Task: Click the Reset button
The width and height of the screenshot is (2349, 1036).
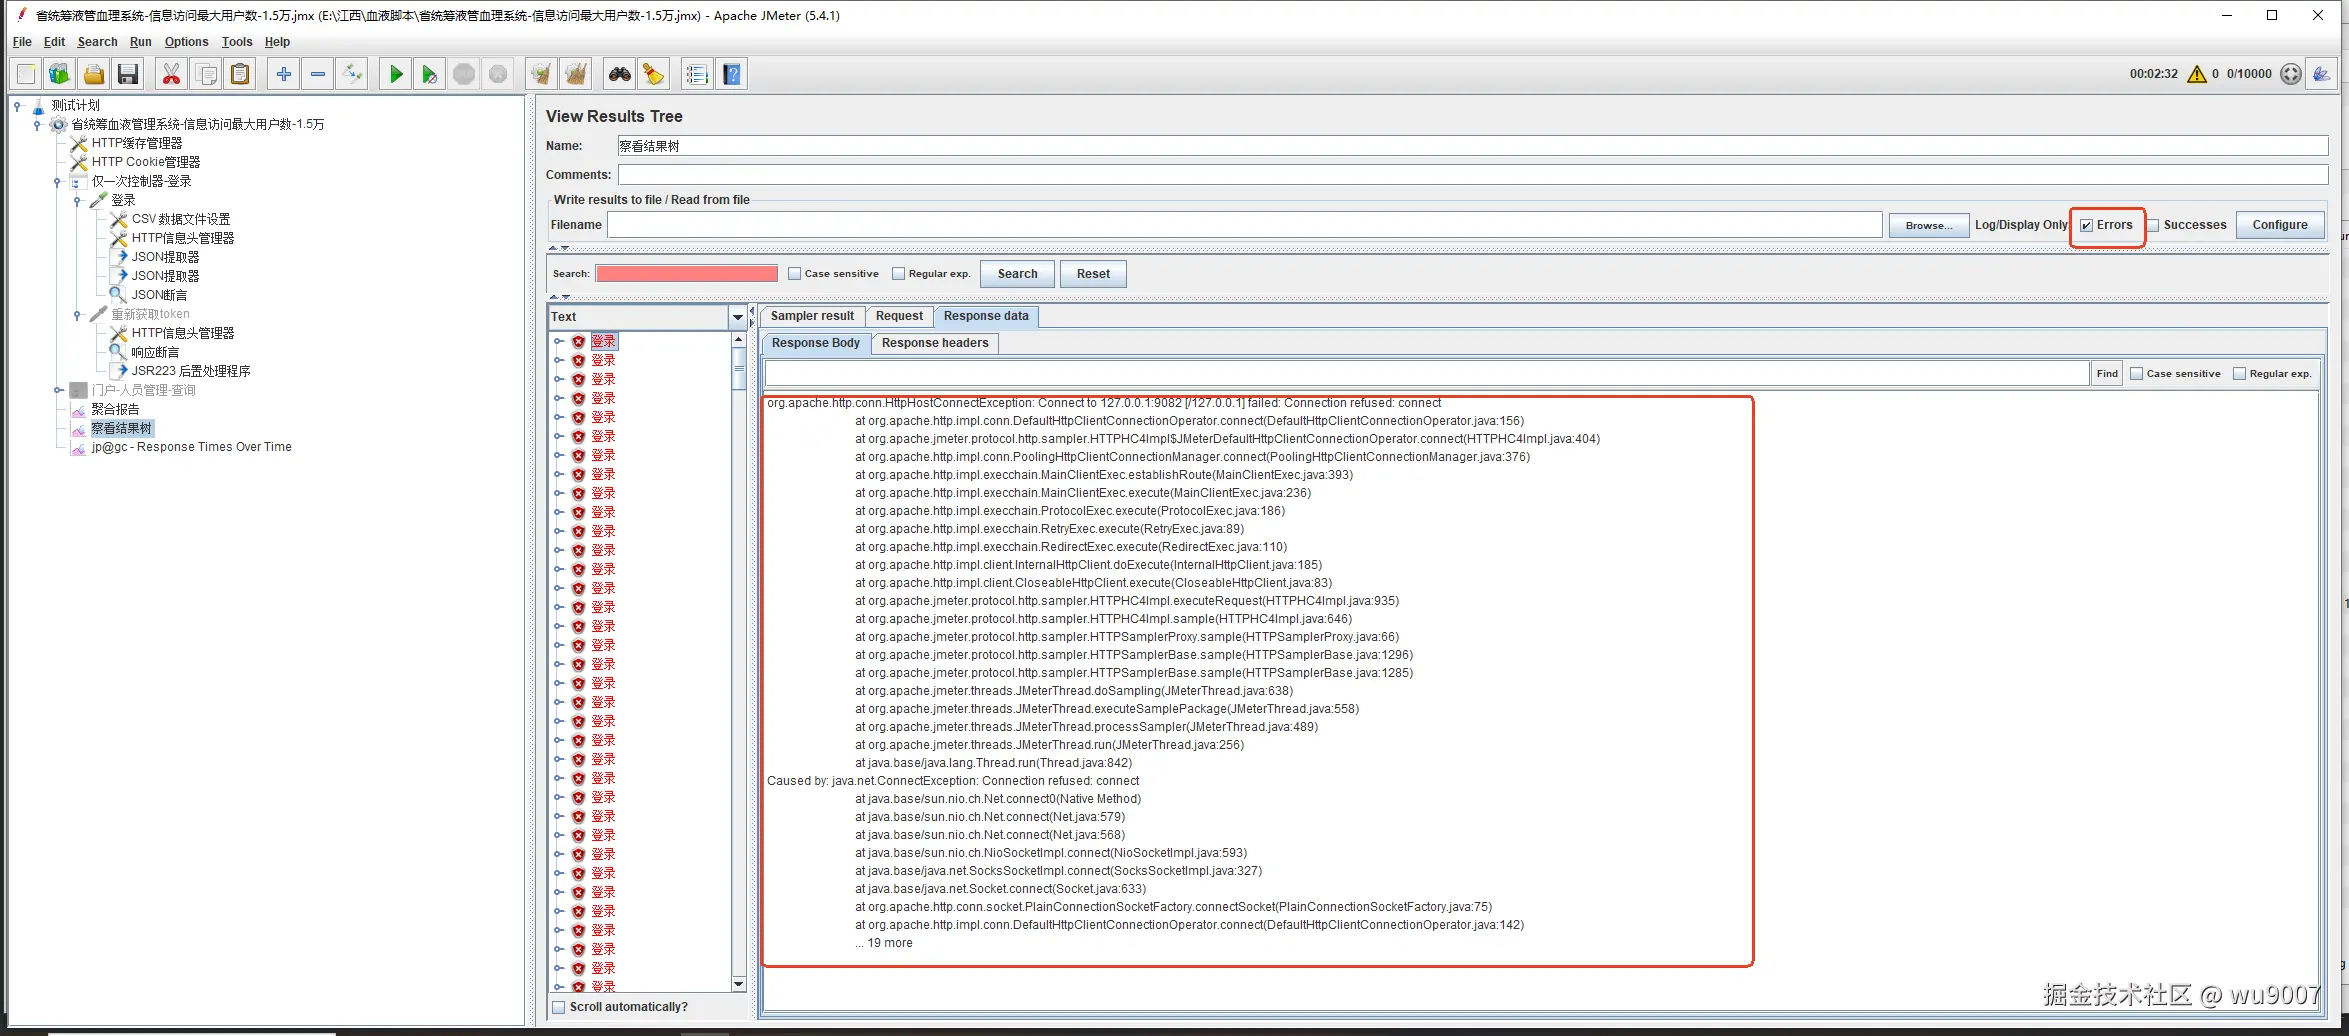Action: pyautogui.click(x=1093, y=274)
